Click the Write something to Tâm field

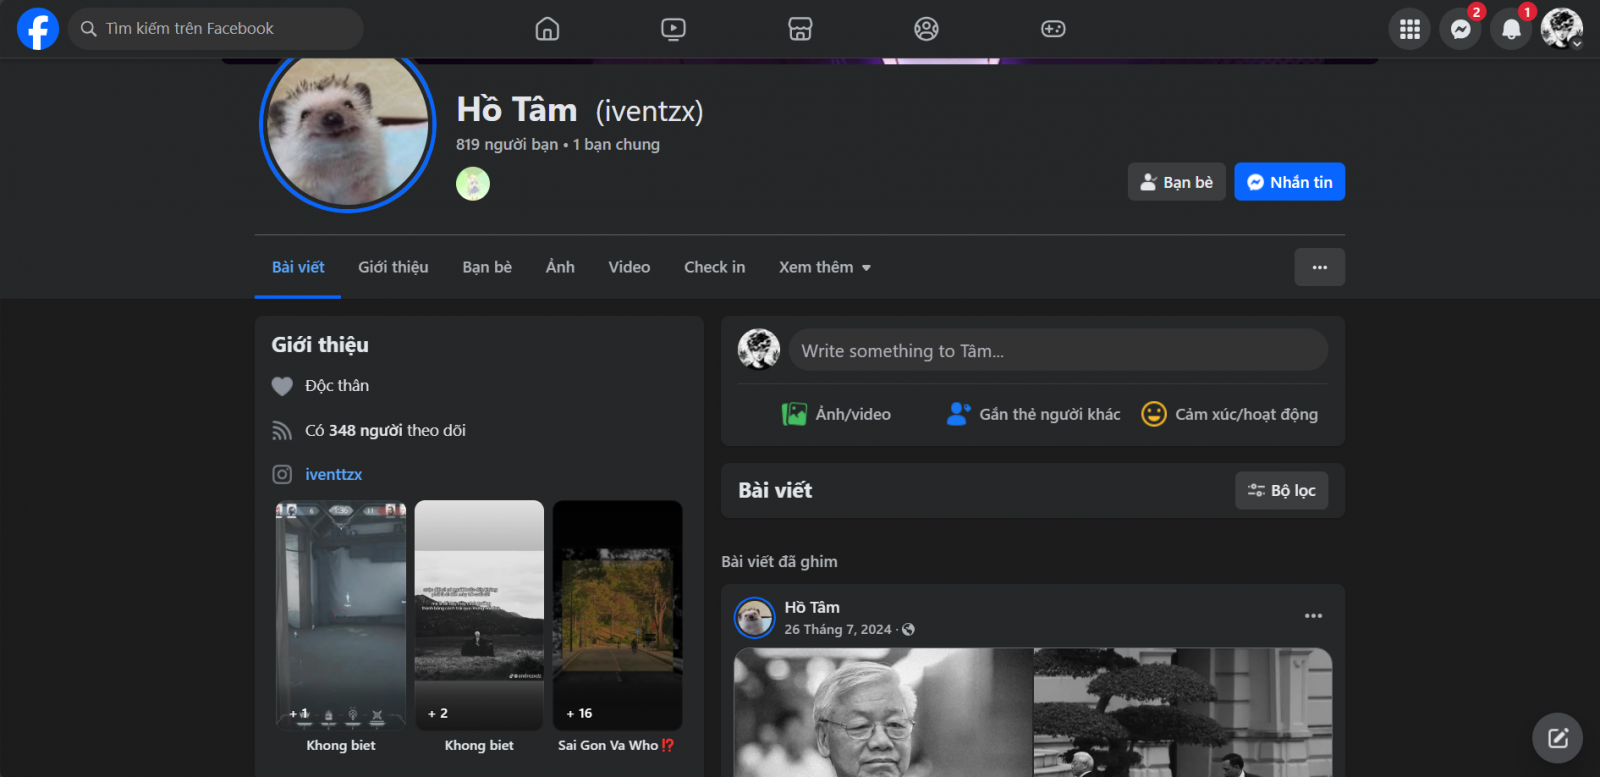[1057, 351]
